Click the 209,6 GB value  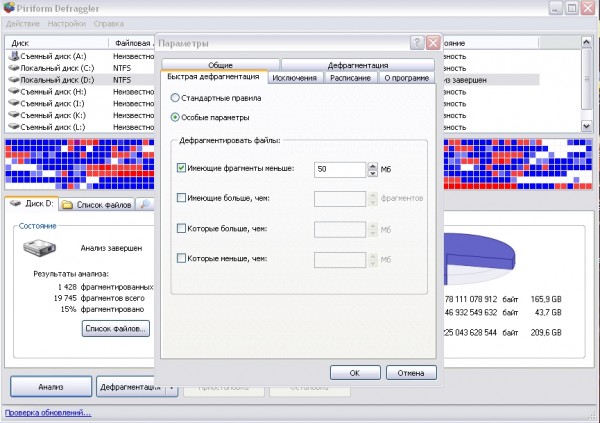click(546, 332)
